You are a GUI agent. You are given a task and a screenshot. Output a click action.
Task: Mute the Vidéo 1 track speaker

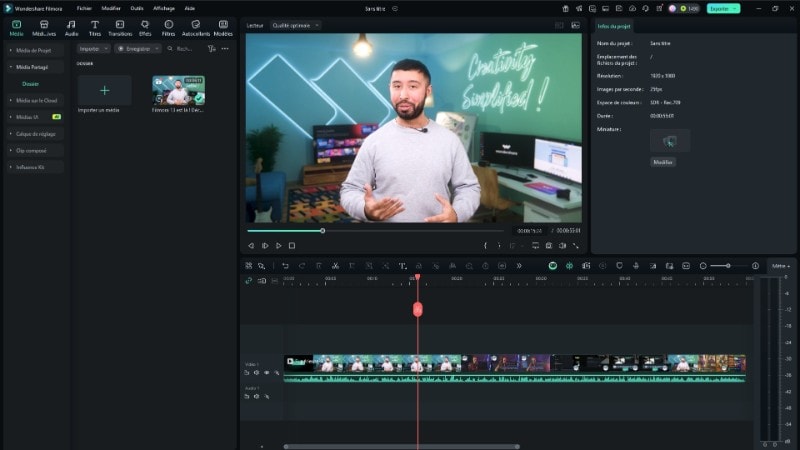[257, 373]
